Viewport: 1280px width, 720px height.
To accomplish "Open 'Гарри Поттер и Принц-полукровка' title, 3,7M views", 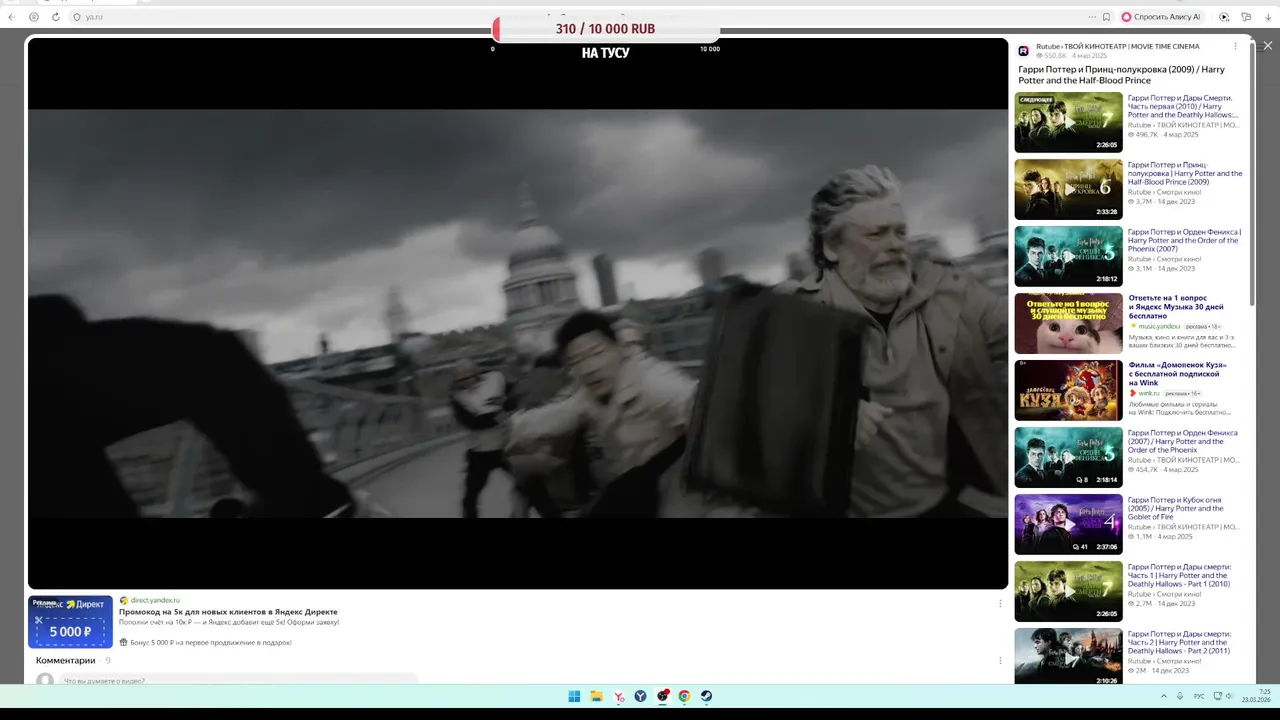I will (1185, 173).
